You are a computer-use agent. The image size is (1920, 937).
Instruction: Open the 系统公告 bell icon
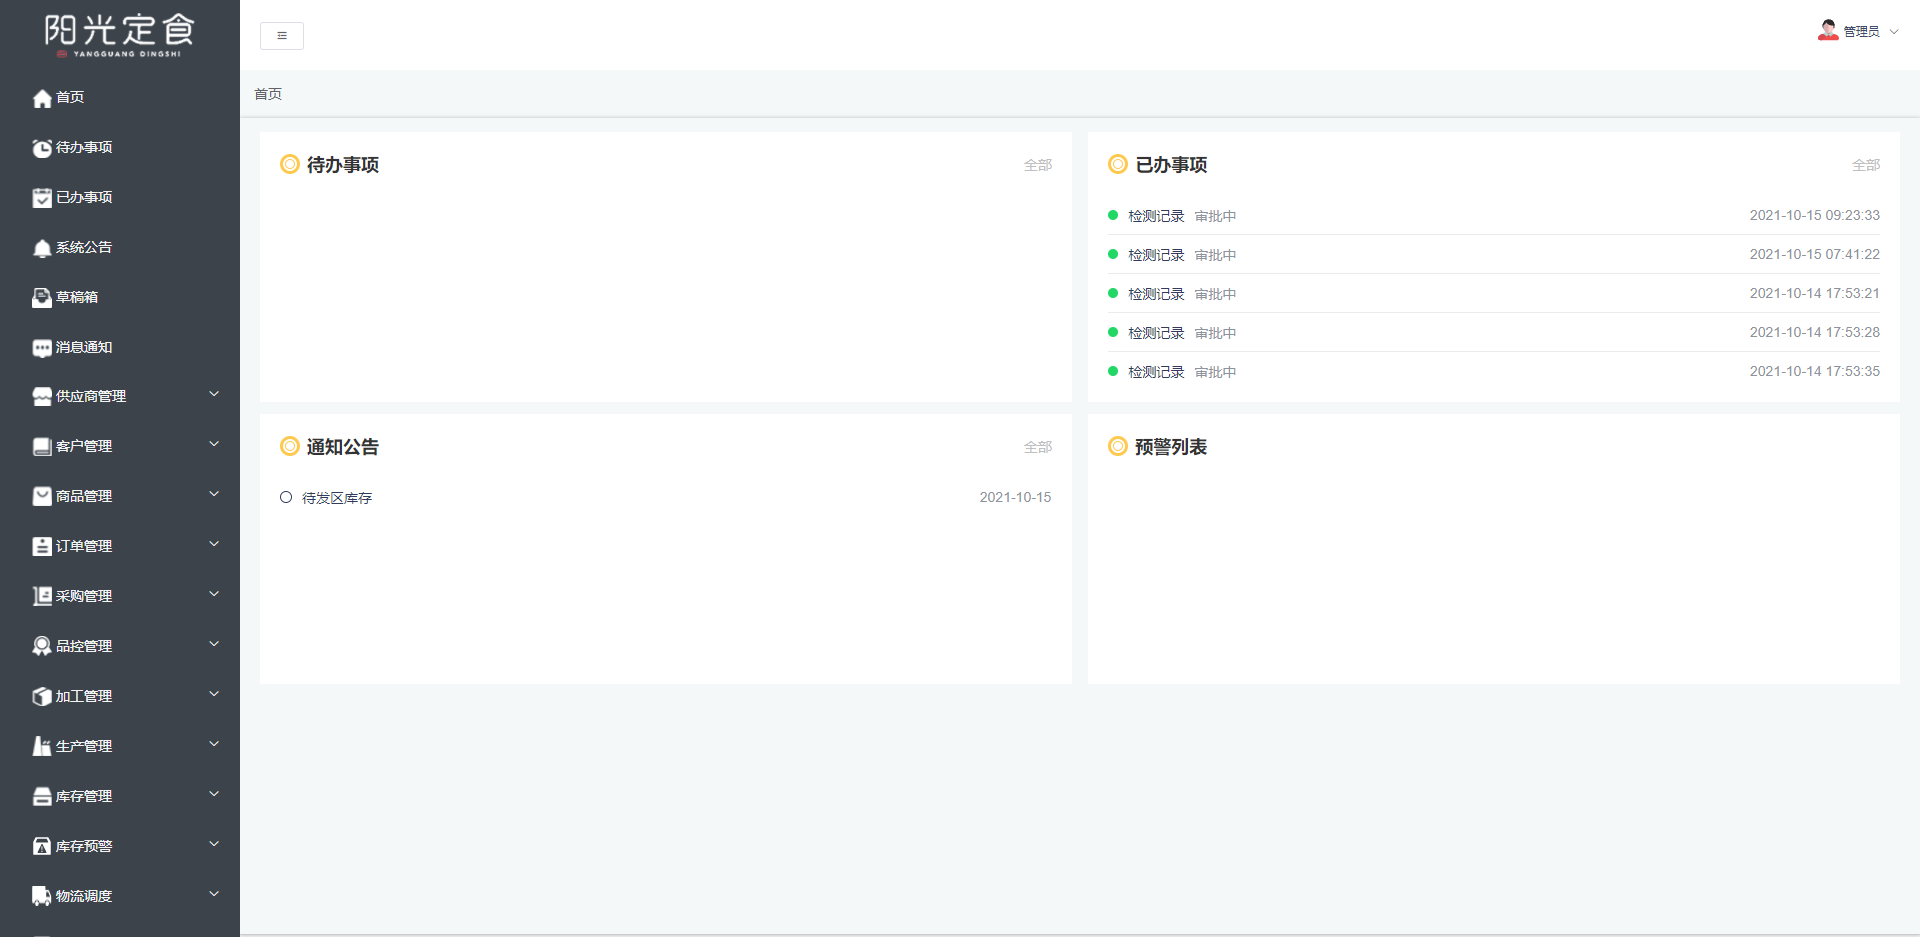click(42, 248)
